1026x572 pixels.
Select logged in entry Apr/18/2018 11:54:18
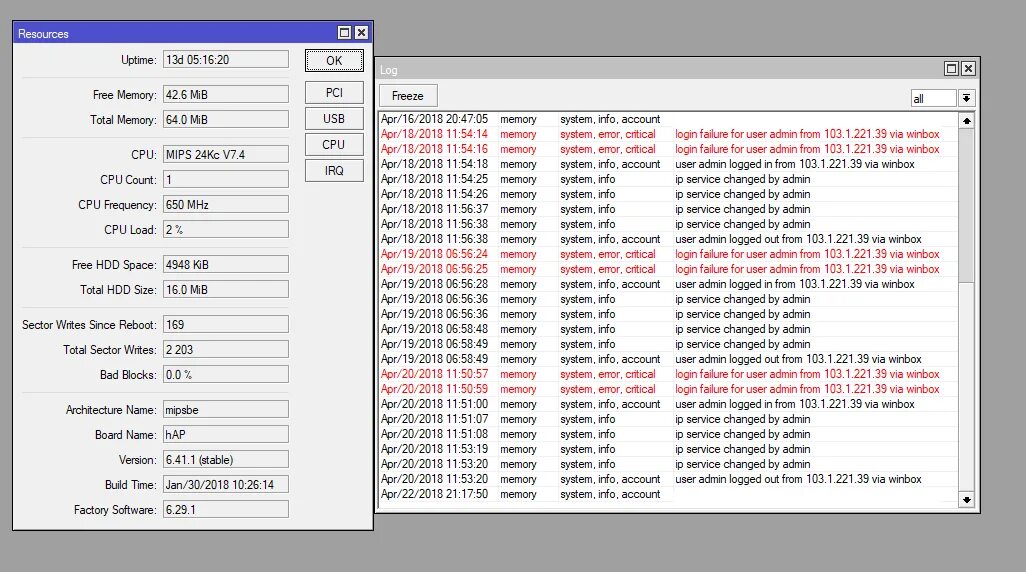(x=669, y=164)
